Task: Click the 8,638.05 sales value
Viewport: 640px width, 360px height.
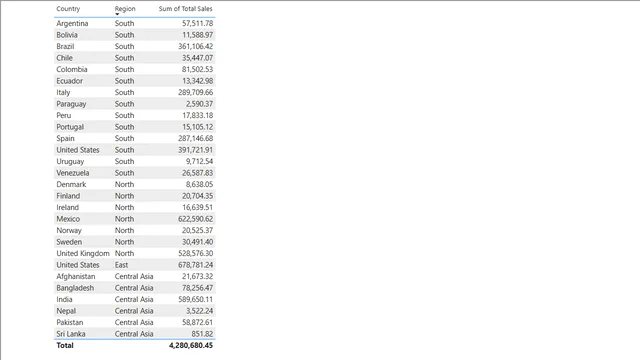Action: point(200,184)
